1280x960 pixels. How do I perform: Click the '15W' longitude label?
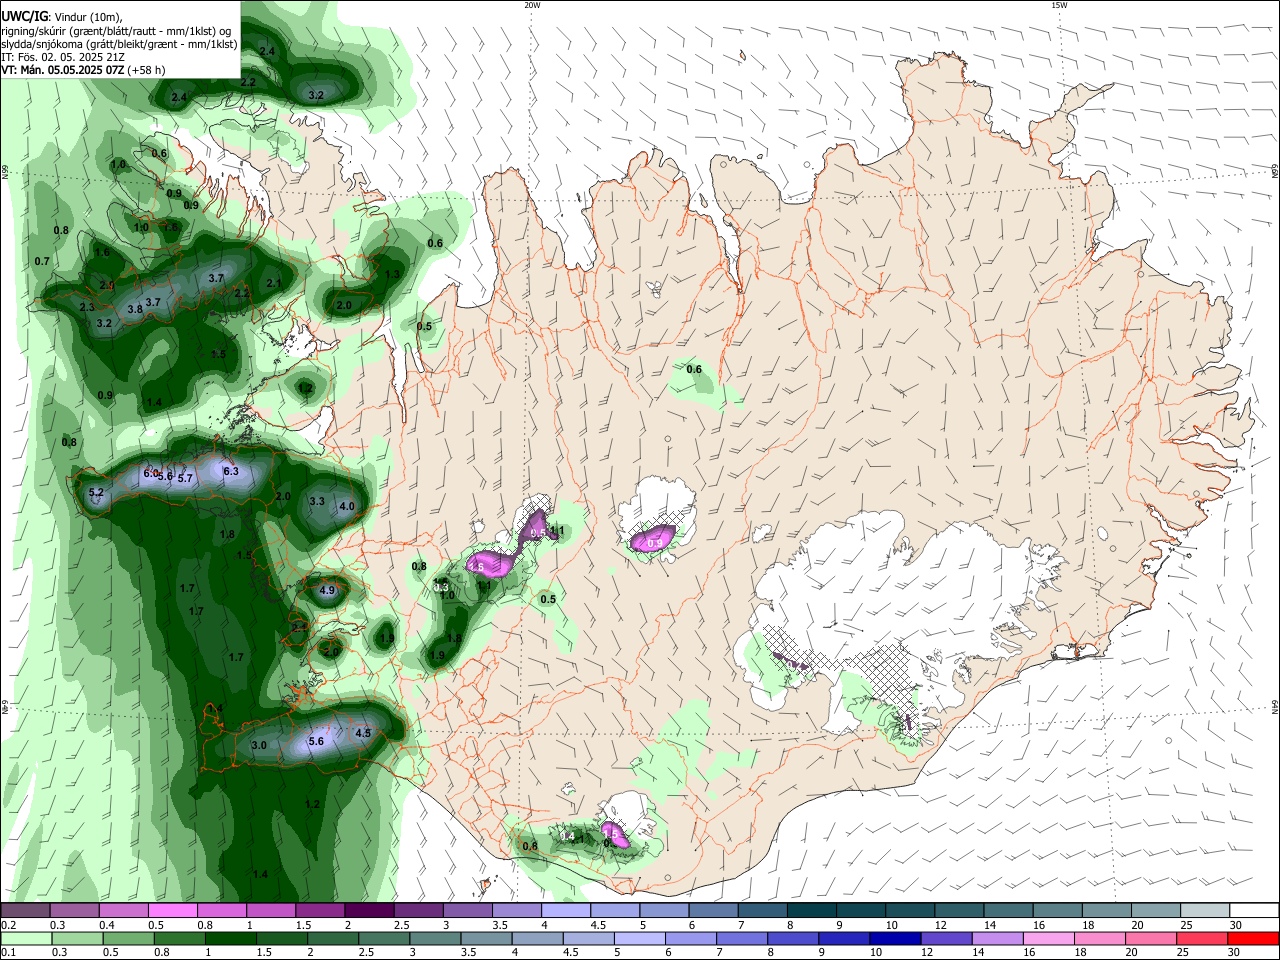coord(1059,5)
